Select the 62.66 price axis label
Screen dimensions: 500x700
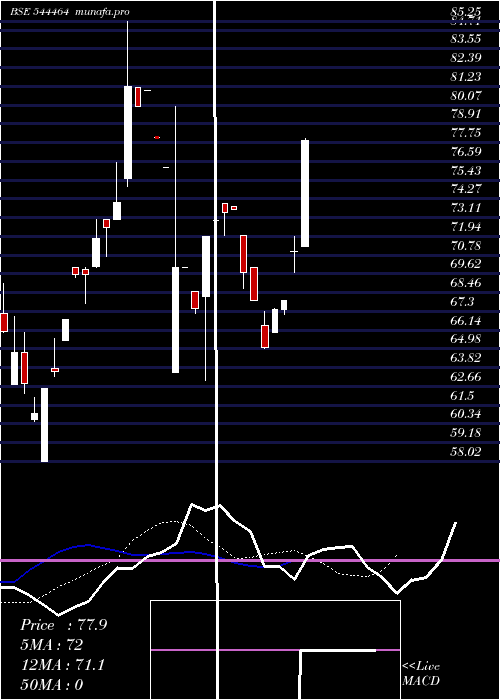(466, 377)
